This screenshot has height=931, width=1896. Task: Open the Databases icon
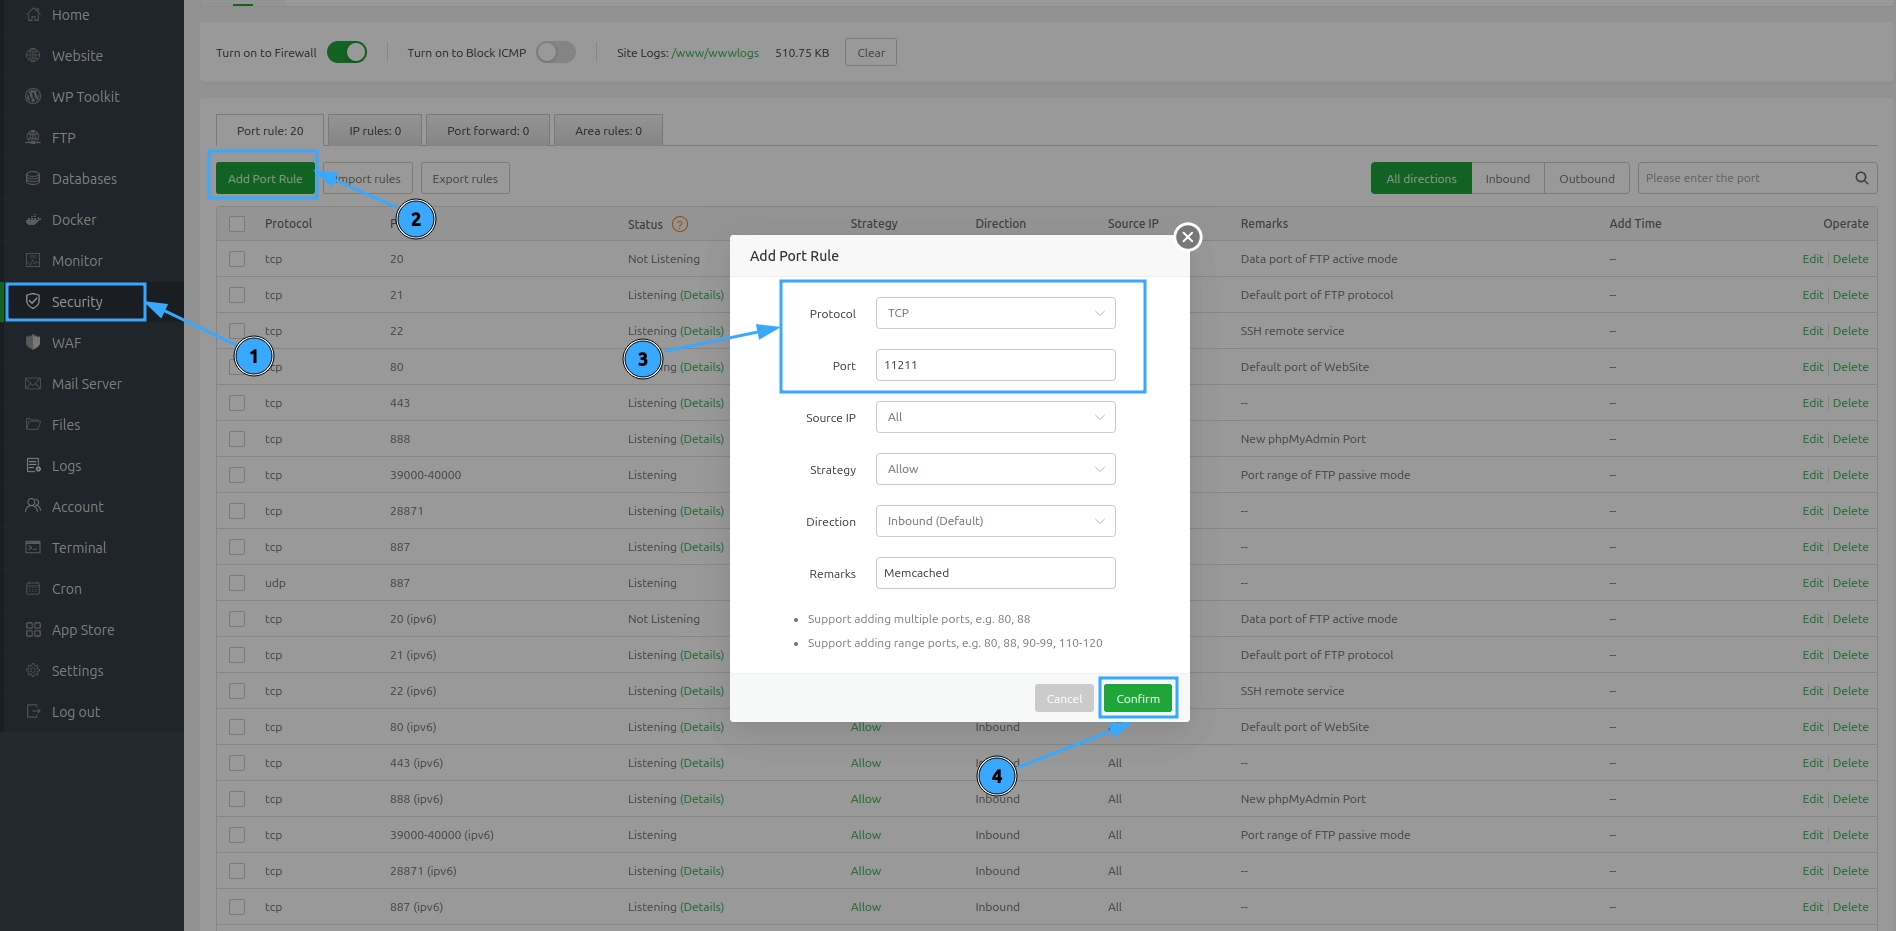pos(33,179)
